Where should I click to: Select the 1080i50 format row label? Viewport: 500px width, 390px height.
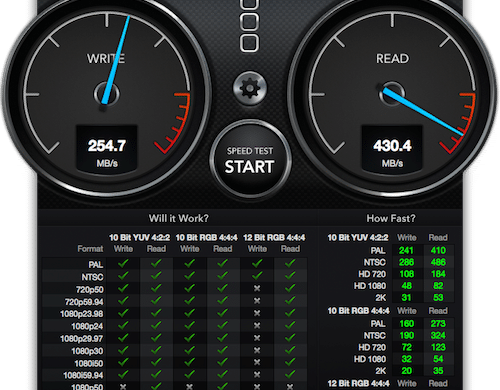point(89,363)
